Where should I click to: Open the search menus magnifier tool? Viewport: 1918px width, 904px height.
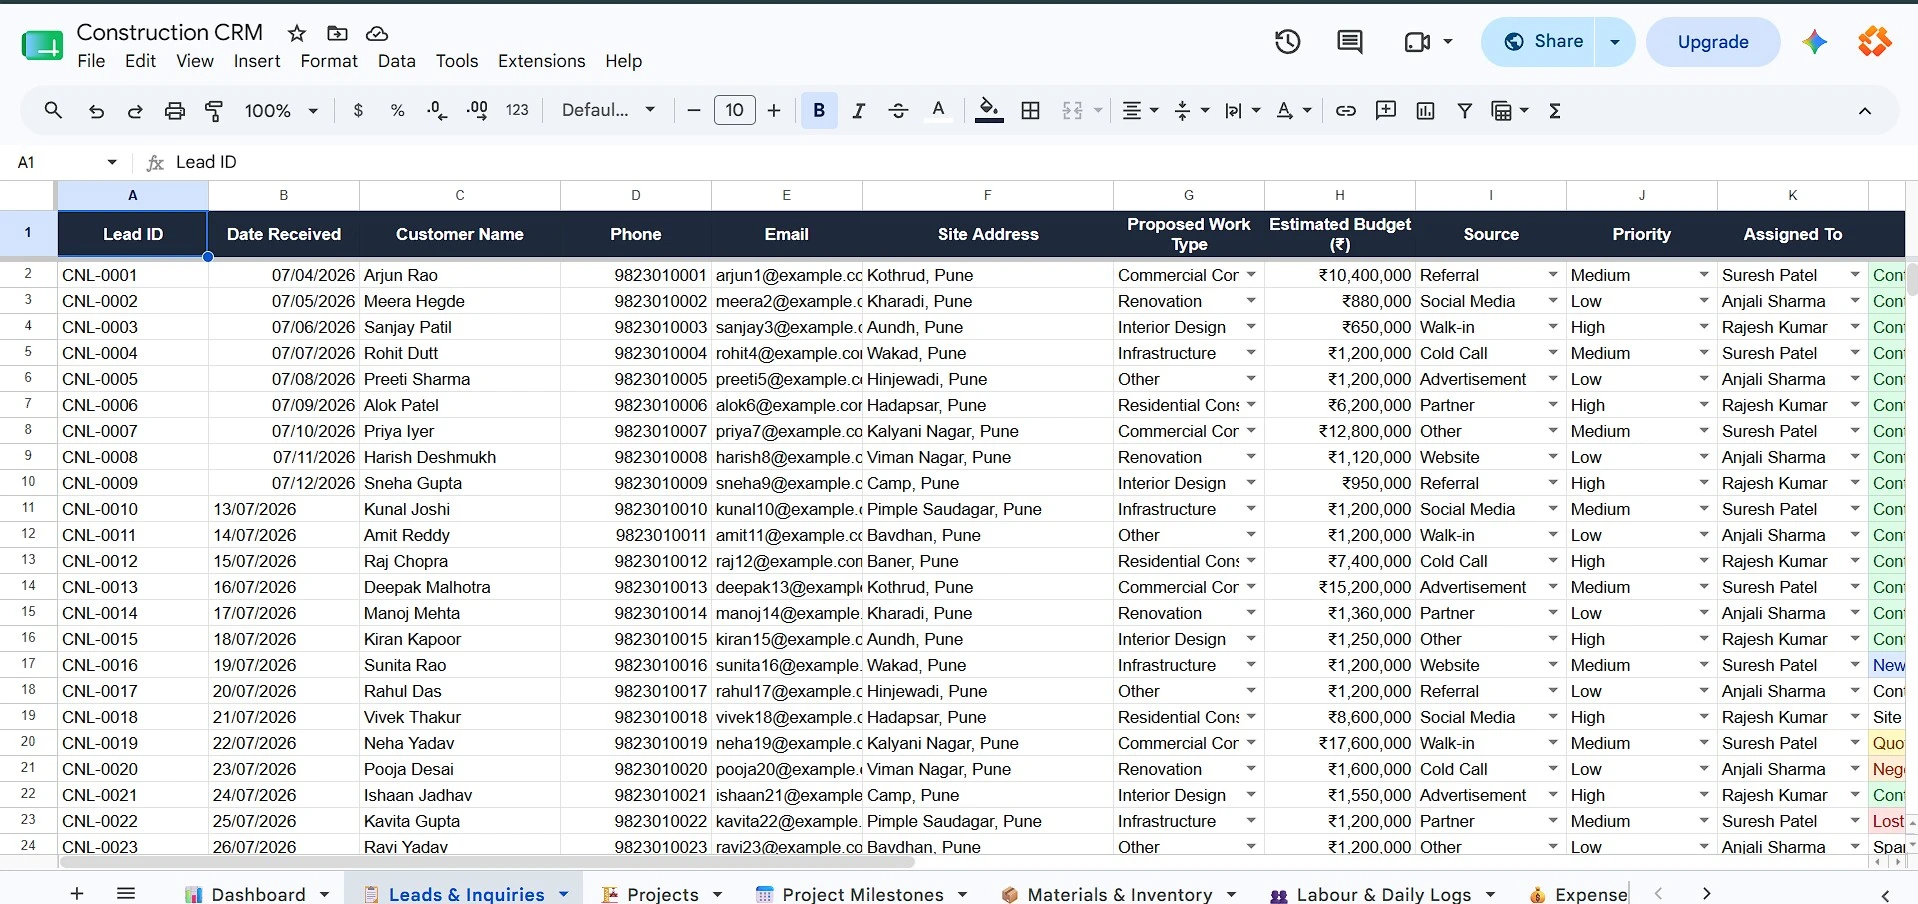(53, 111)
